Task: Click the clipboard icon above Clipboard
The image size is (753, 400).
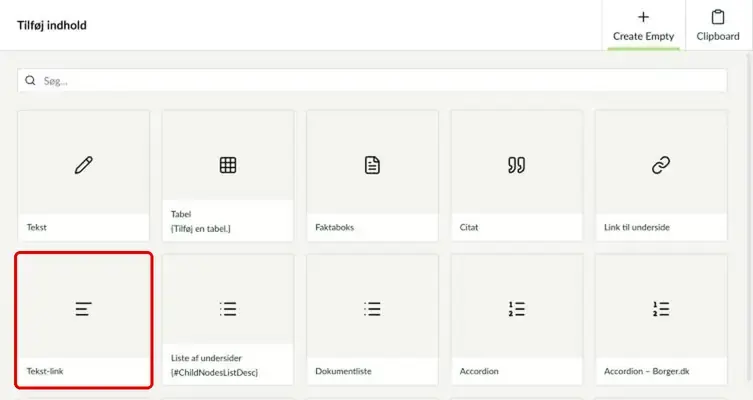Action: point(718,17)
